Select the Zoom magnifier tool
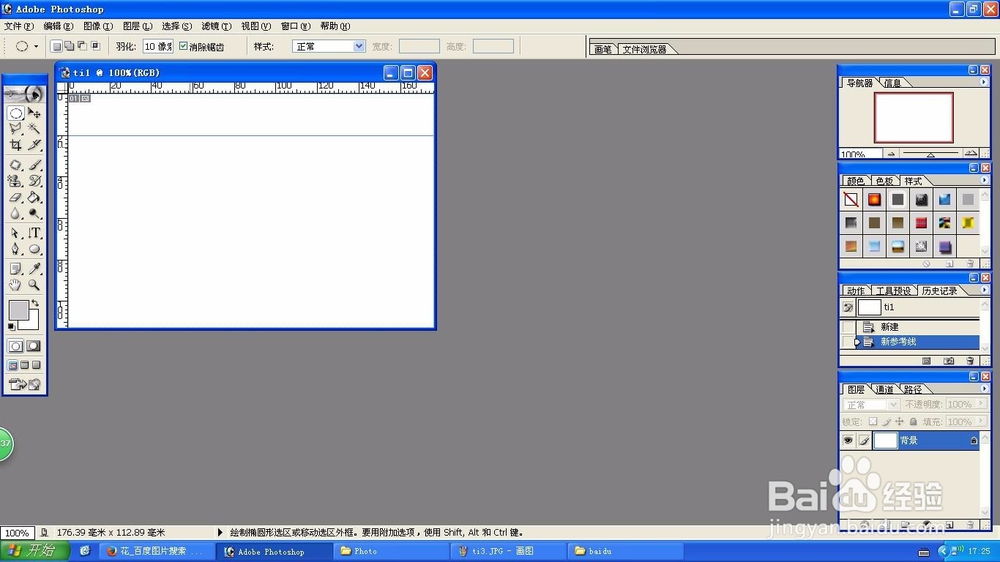The height and width of the screenshot is (562, 1000). [34, 285]
